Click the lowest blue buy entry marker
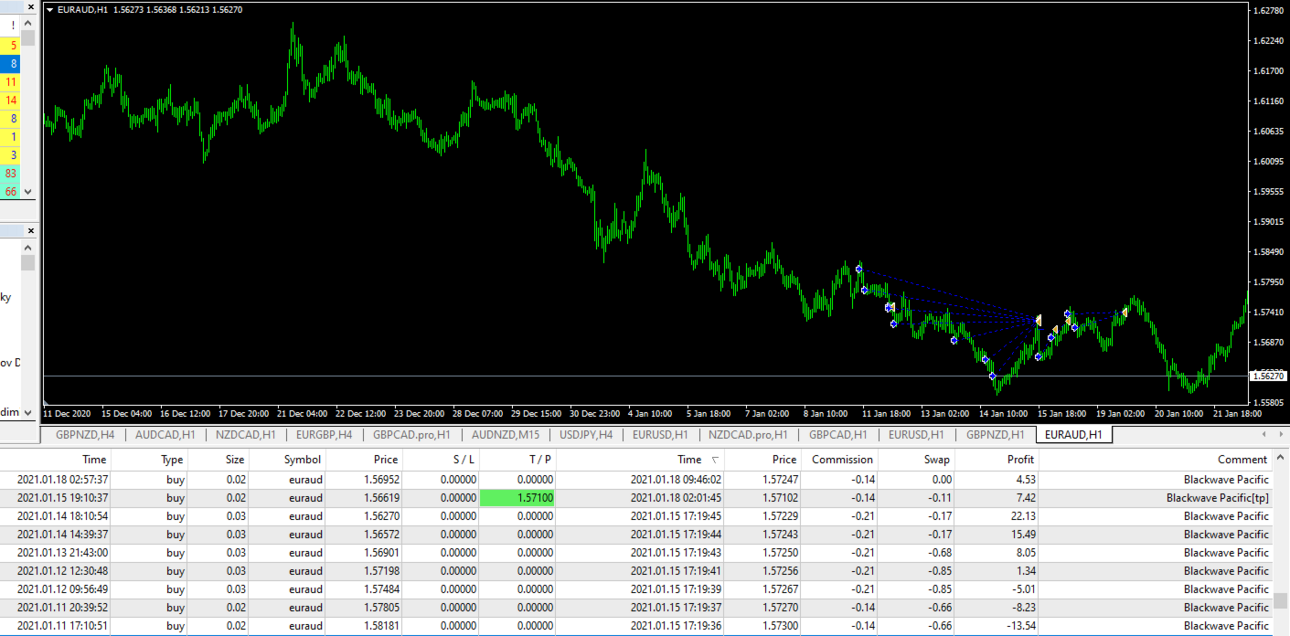The image size is (1290, 636). pos(993,377)
